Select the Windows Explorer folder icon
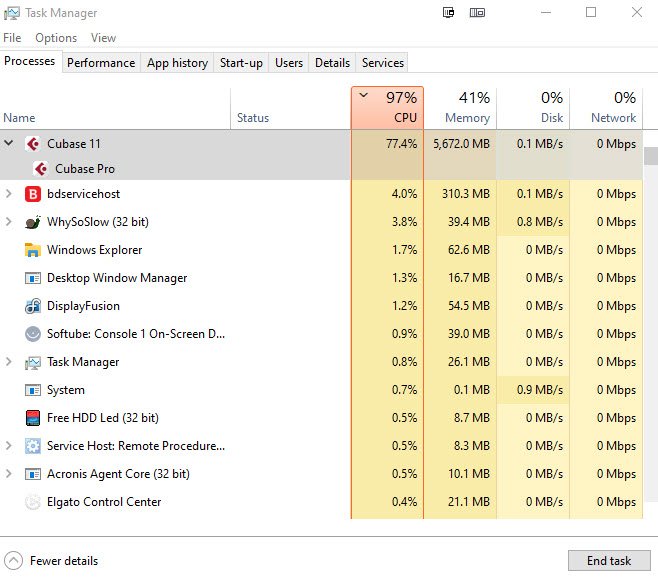 (33, 250)
